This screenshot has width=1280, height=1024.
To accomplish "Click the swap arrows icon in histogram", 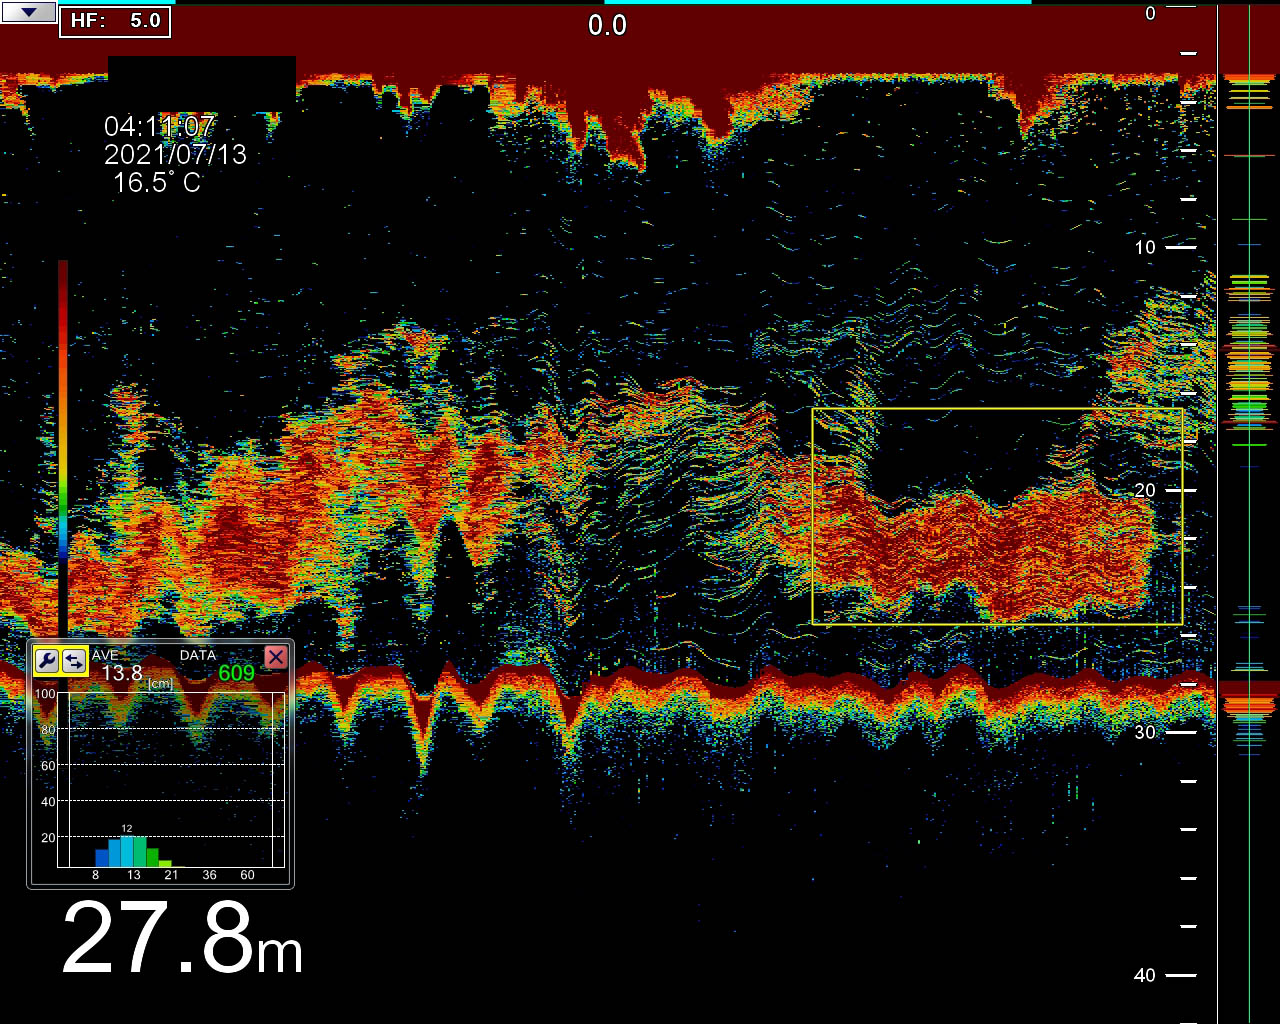I will (74, 660).
